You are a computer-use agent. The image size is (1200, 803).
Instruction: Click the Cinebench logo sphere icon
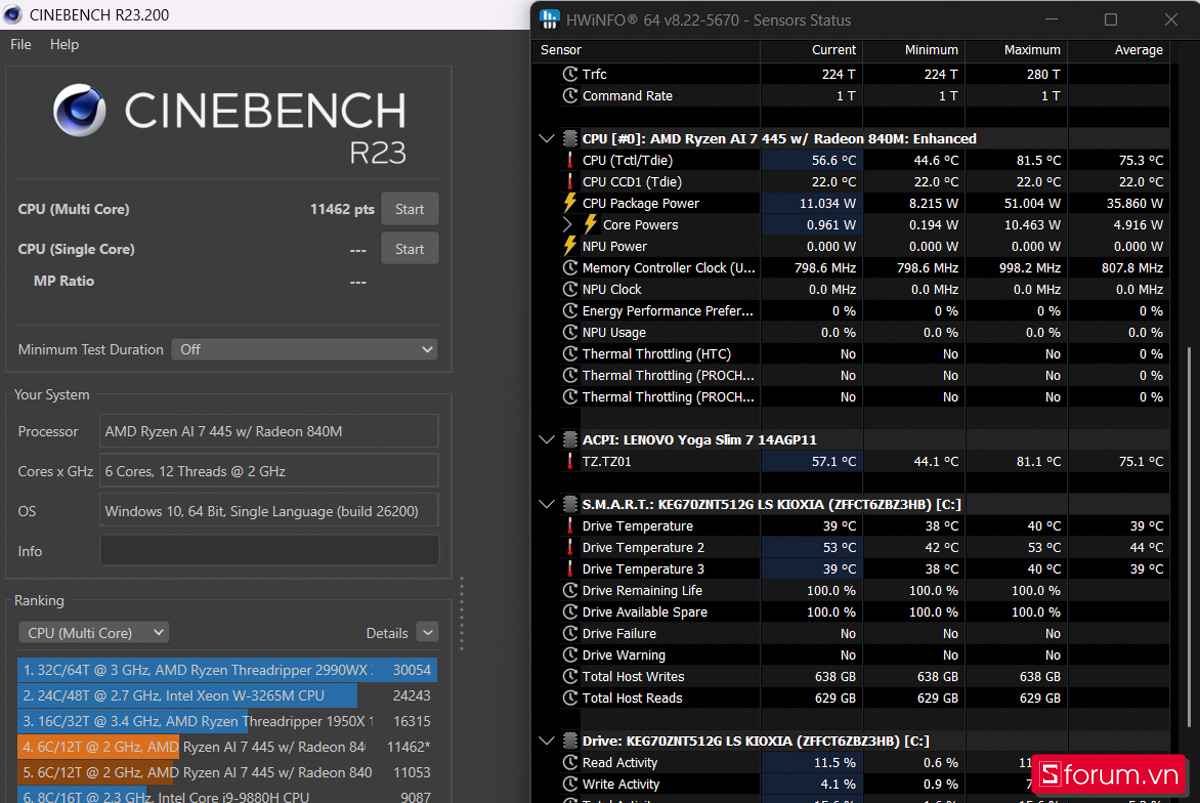click(80, 110)
